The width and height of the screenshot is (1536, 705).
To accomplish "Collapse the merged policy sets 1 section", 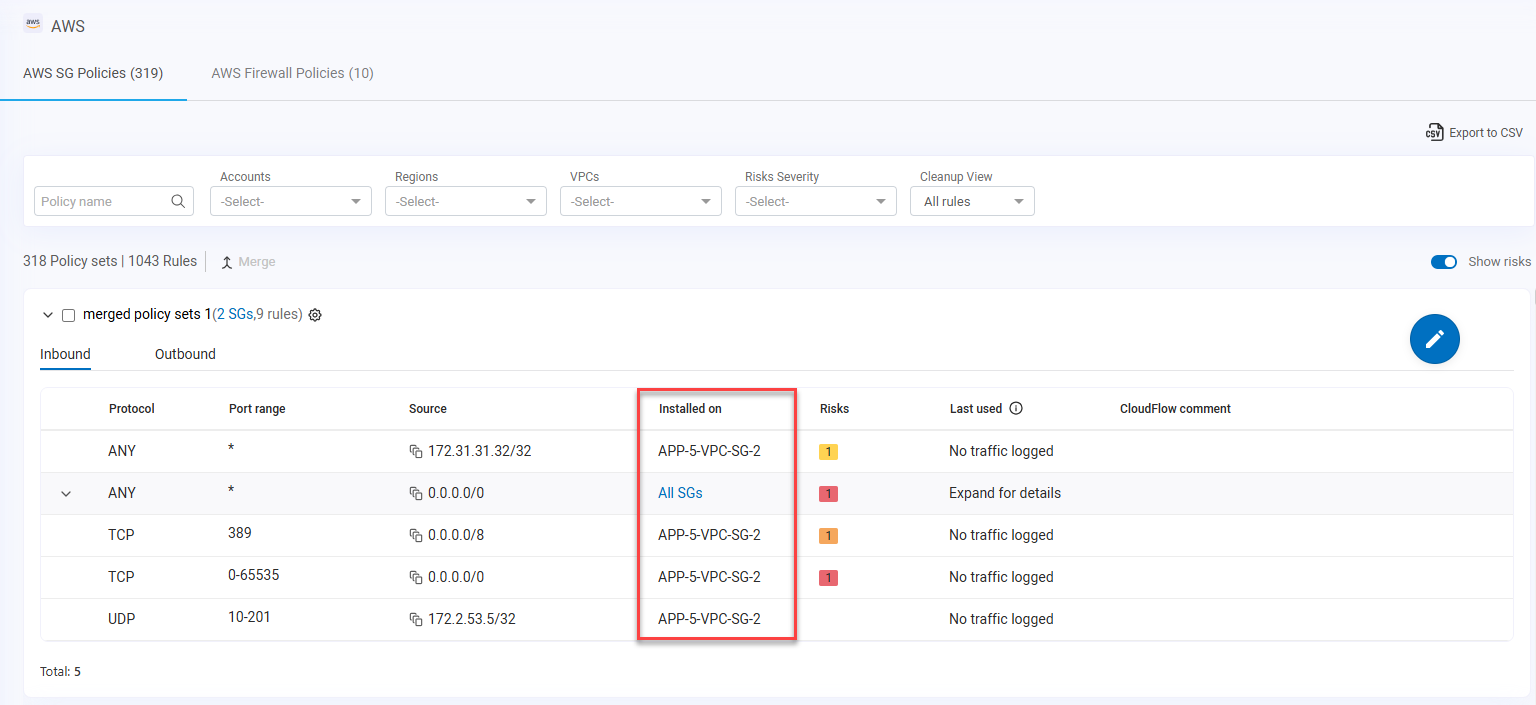I will pos(47,315).
